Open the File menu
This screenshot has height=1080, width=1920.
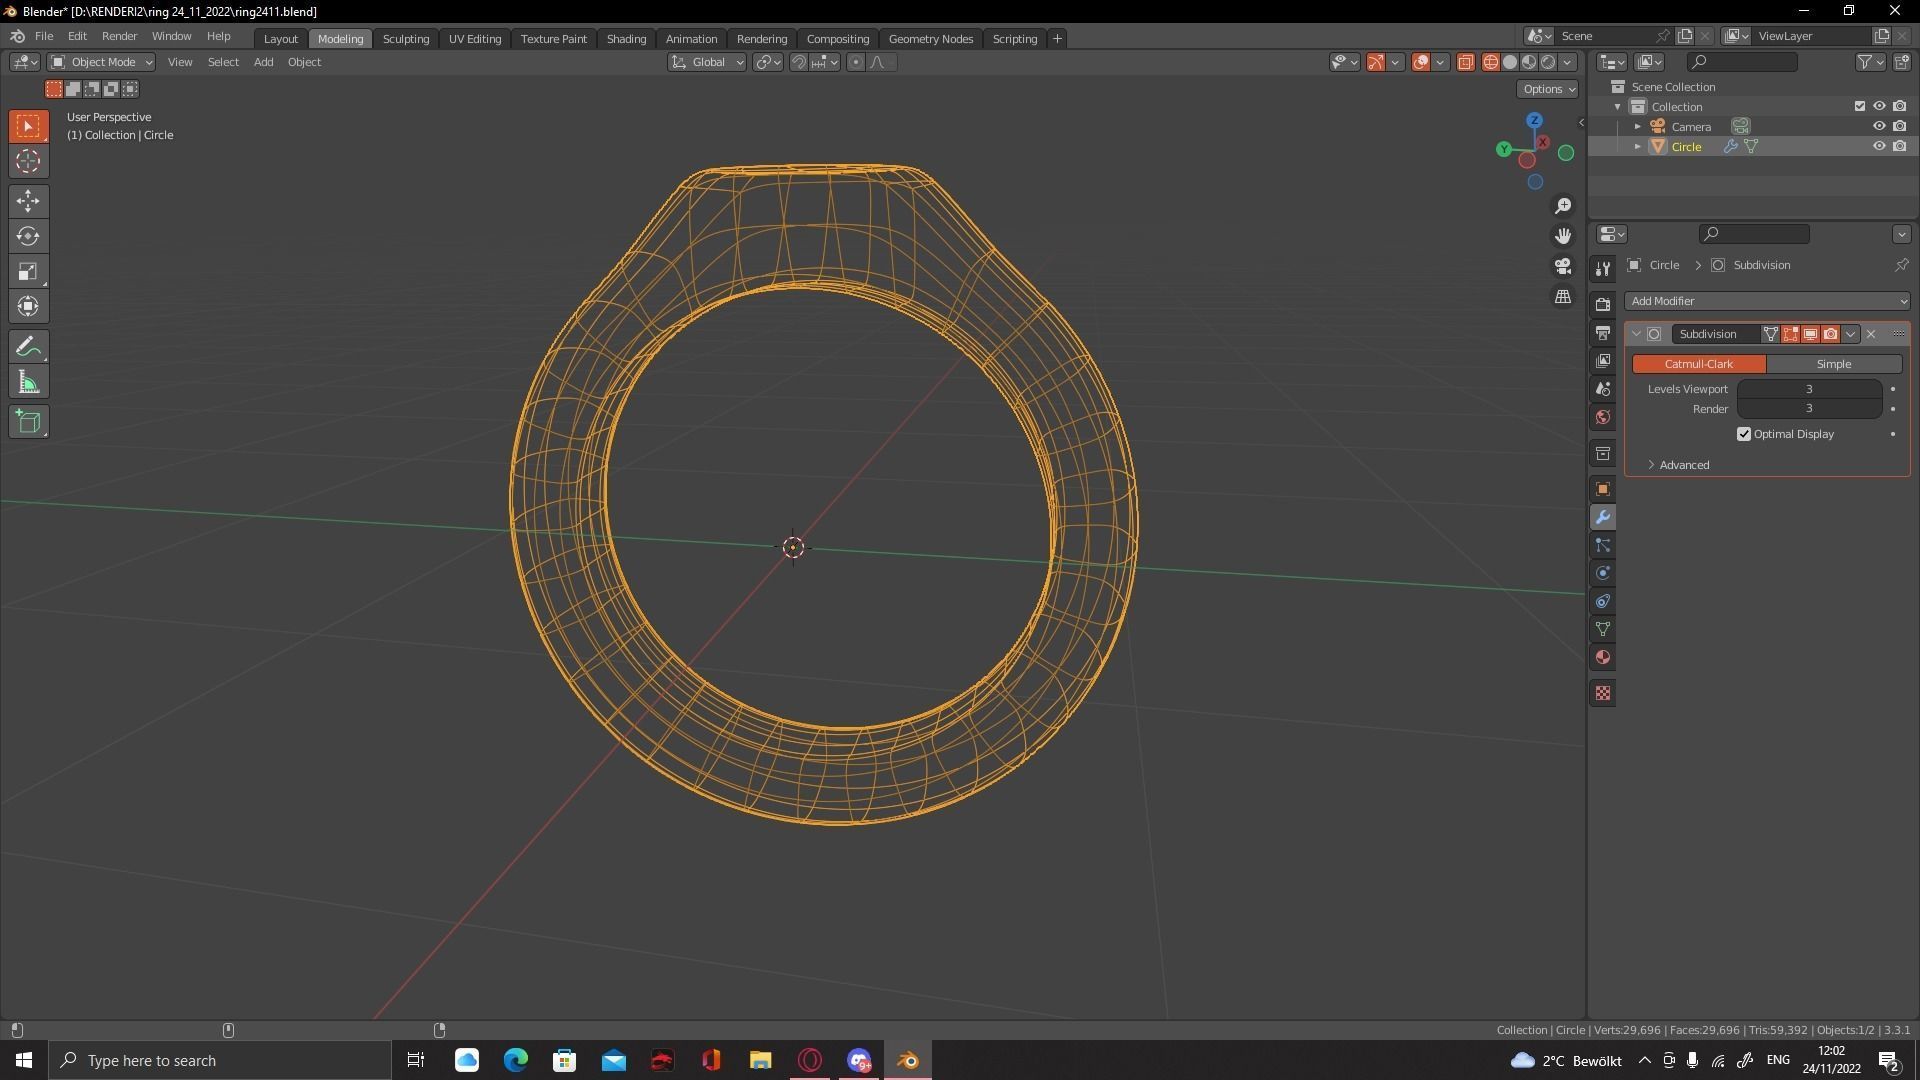click(44, 36)
